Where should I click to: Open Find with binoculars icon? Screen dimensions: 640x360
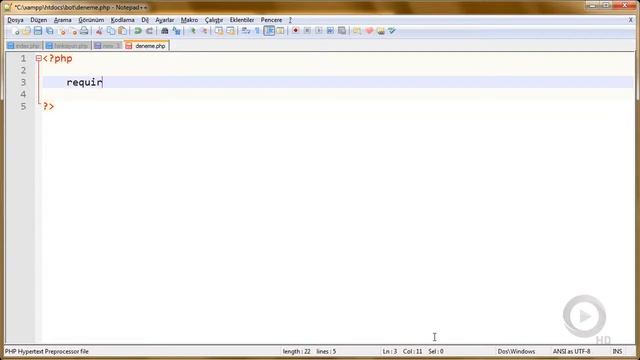(164, 31)
